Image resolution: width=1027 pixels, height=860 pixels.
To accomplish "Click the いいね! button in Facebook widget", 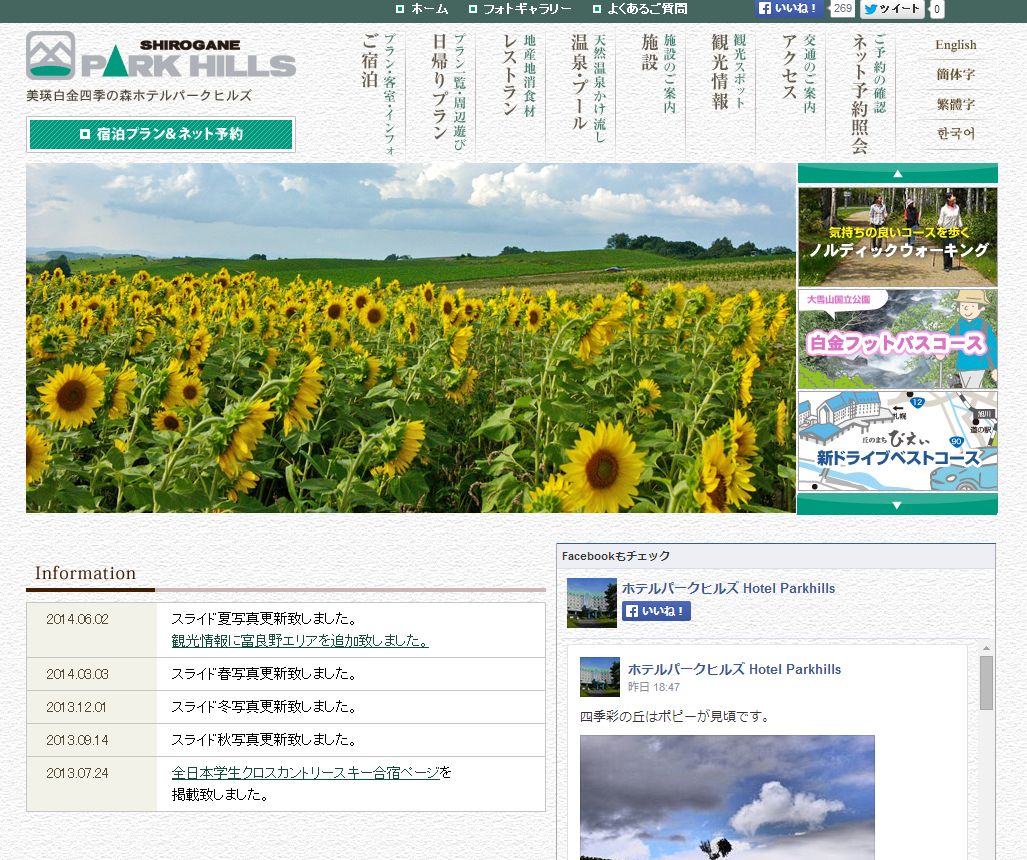I will click(656, 611).
